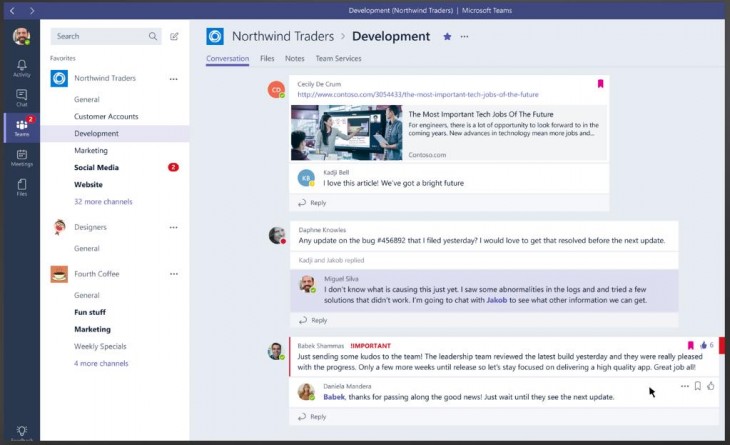Expand 32 more channels
Image resolution: width=730 pixels, height=445 pixels.
coord(103,202)
